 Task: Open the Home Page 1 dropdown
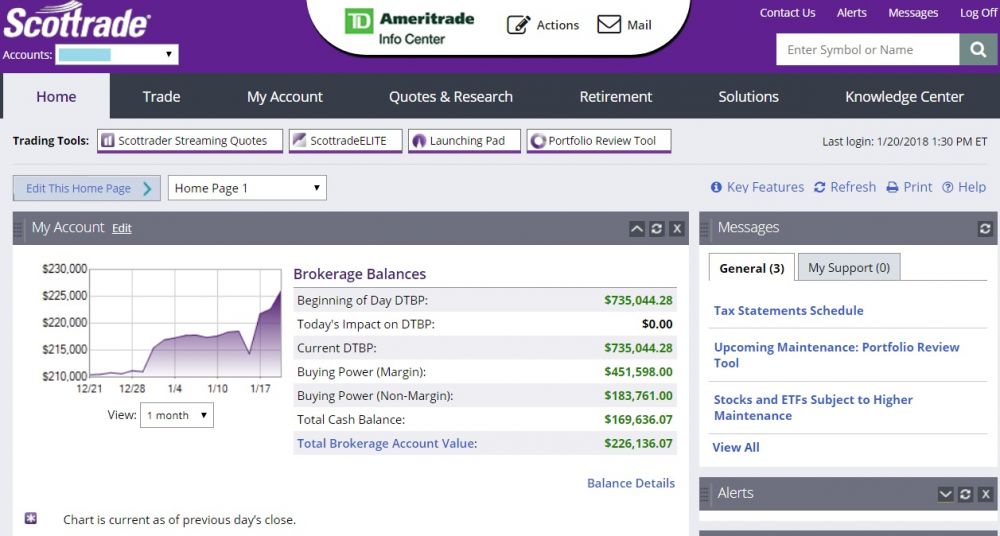247,188
